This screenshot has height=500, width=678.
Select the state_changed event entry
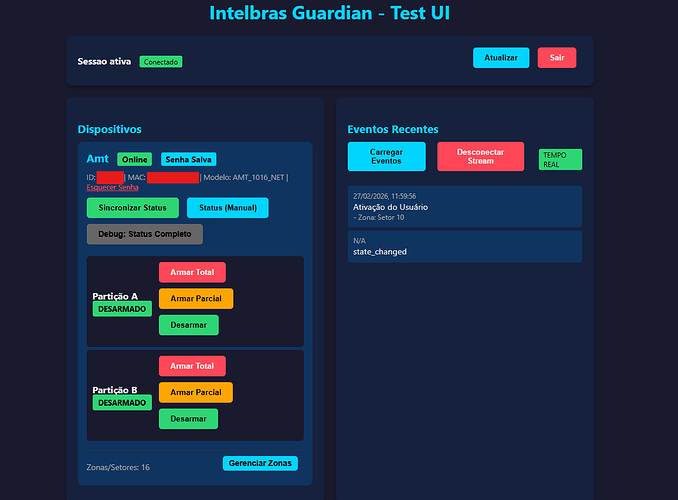(x=465, y=247)
